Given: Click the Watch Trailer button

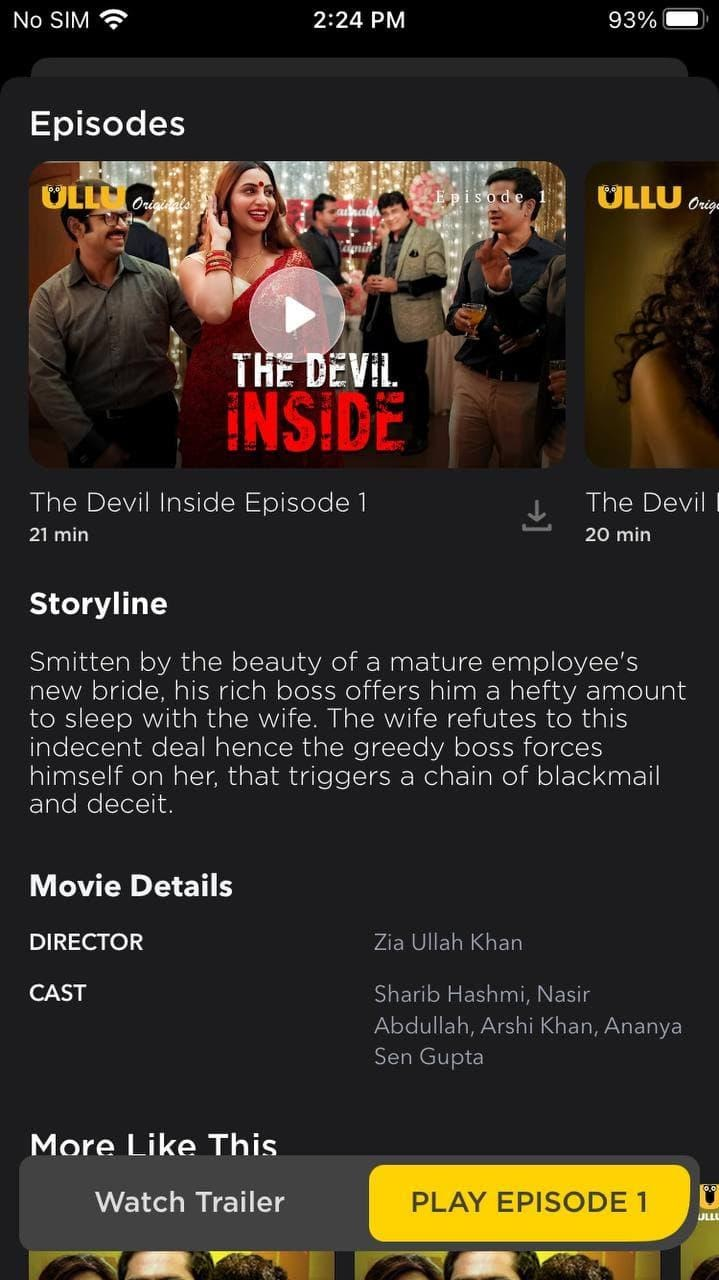Looking at the screenshot, I should [x=190, y=1202].
